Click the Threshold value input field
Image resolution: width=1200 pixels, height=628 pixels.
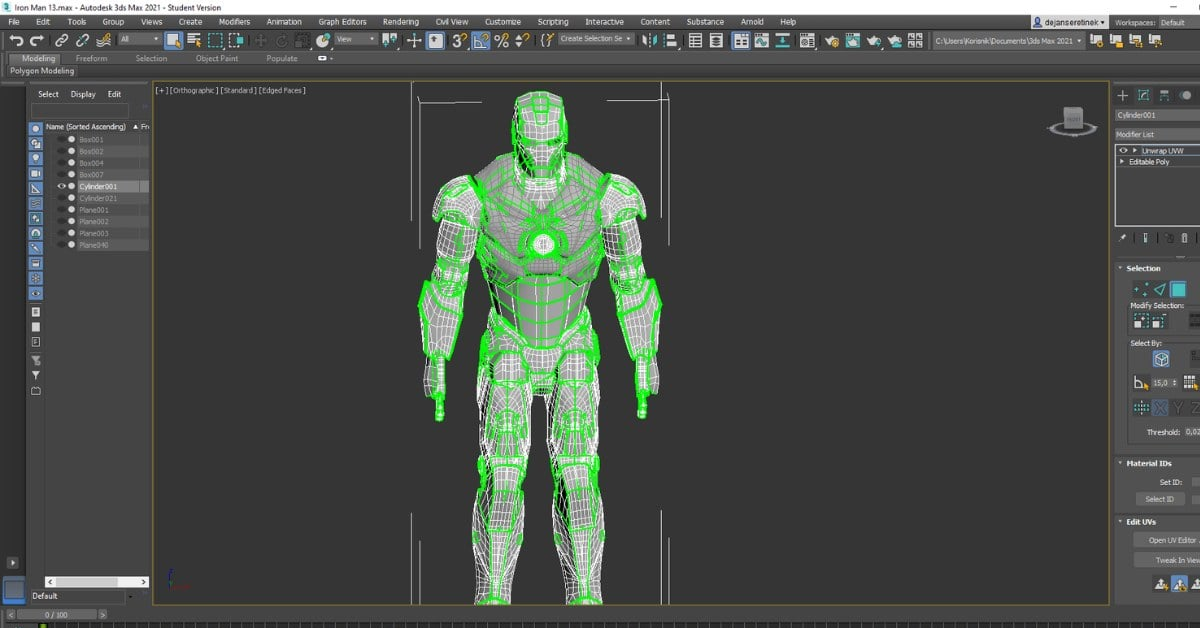pyautogui.click(x=1192, y=432)
